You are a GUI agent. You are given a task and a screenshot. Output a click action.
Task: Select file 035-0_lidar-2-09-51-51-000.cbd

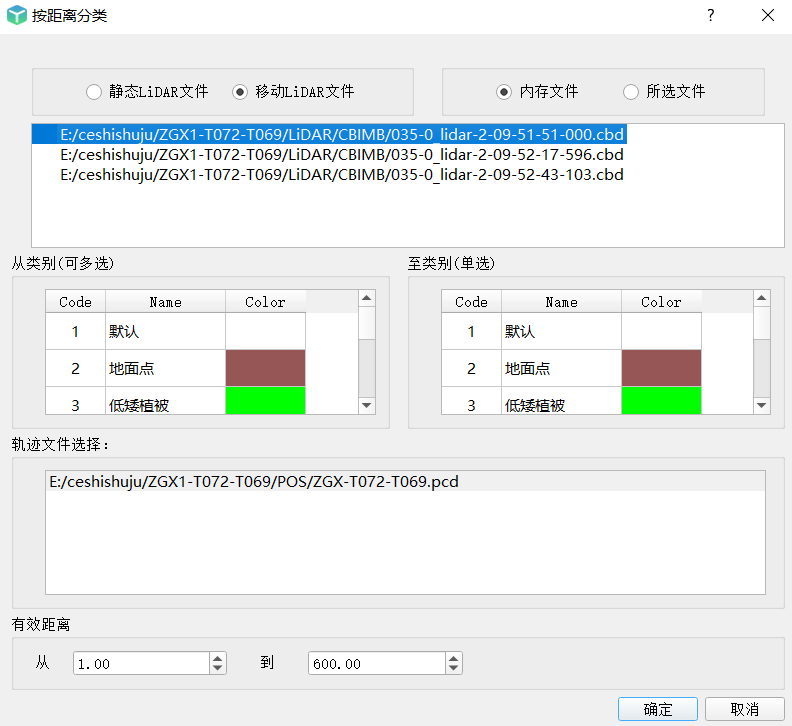tap(329, 134)
